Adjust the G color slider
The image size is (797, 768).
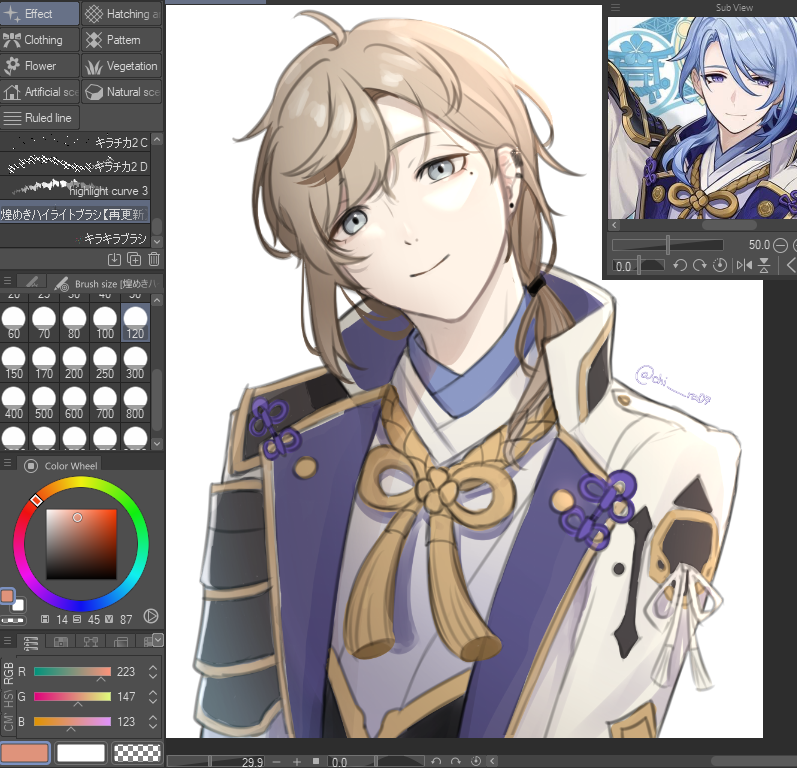tap(72, 696)
